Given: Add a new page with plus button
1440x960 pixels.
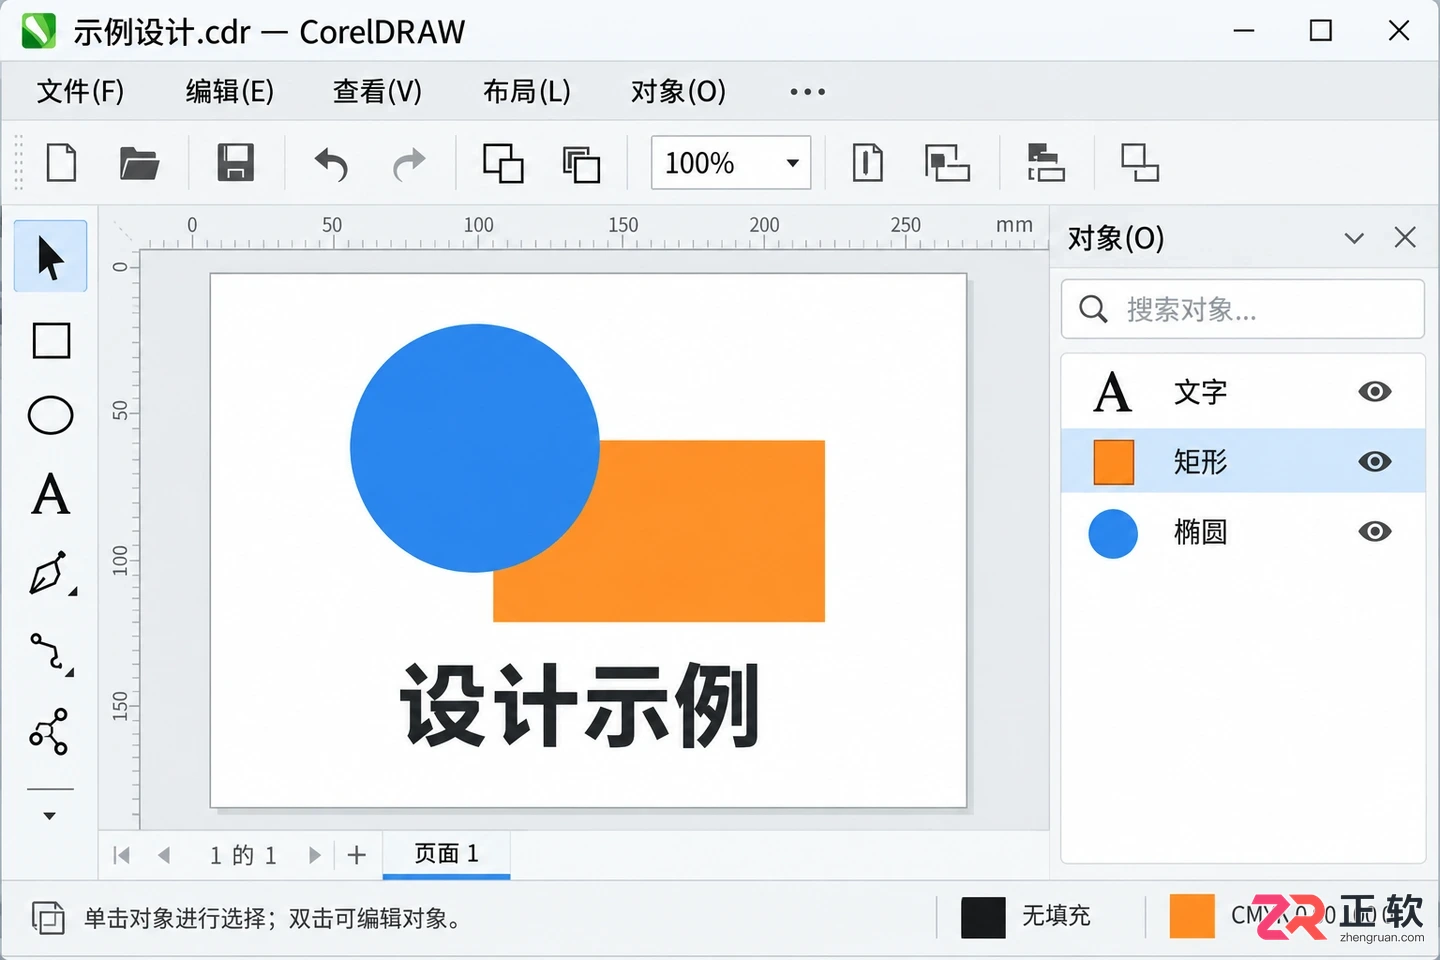Looking at the screenshot, I should [x=357, y=855].
